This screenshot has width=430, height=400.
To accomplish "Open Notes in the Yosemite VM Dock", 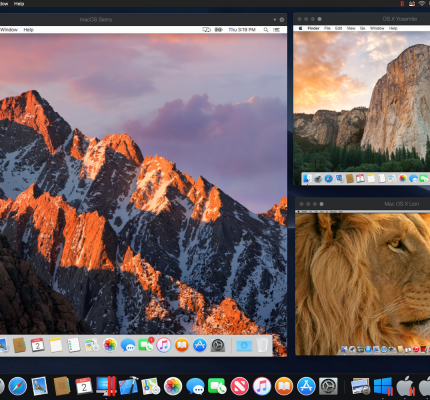I will [x=371, y=179].
